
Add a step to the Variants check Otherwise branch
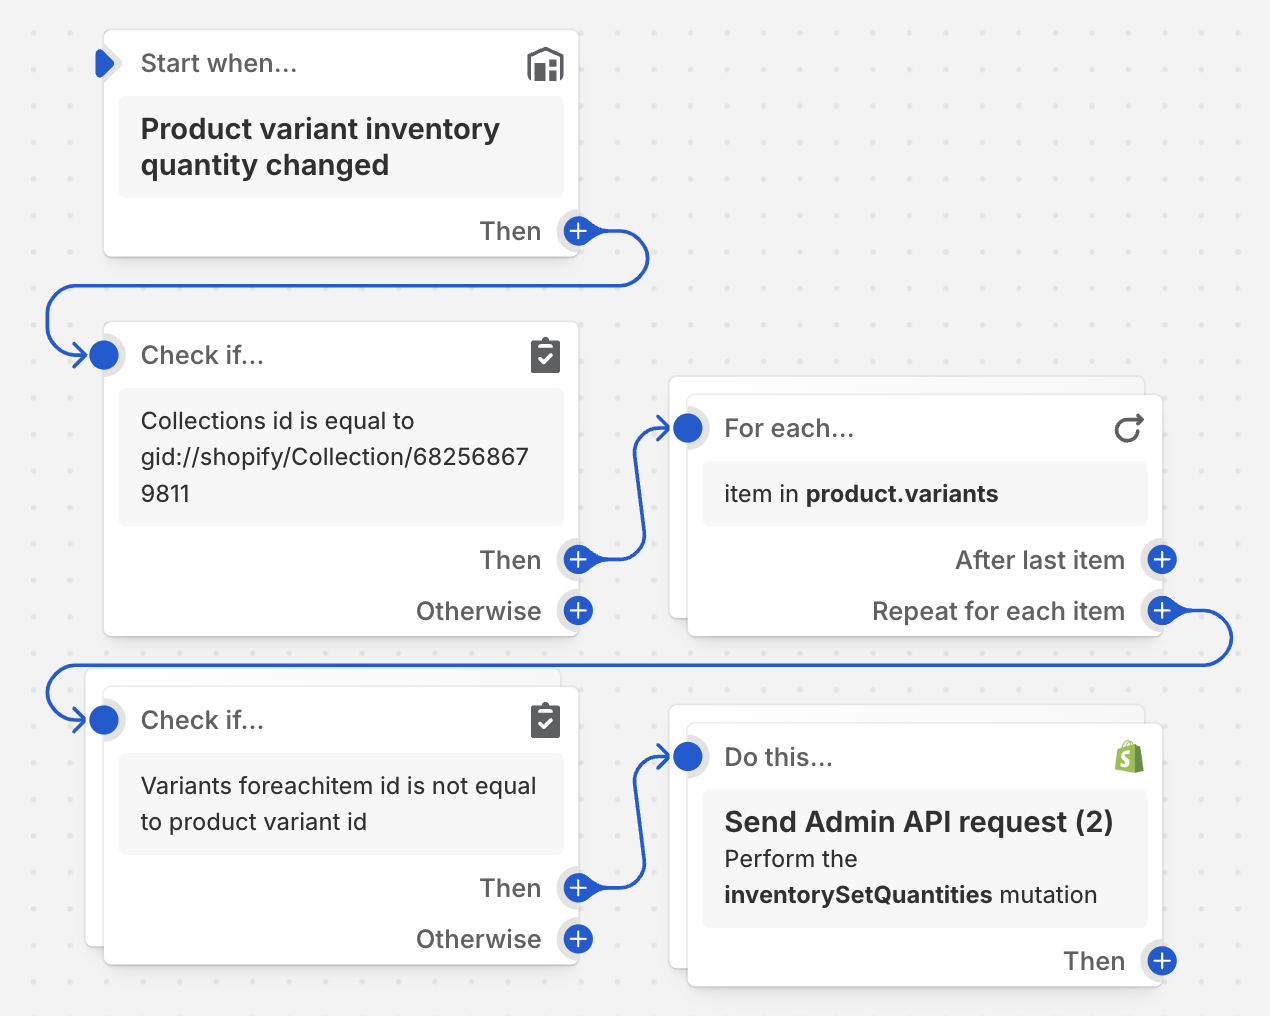(x=578, y=939)
